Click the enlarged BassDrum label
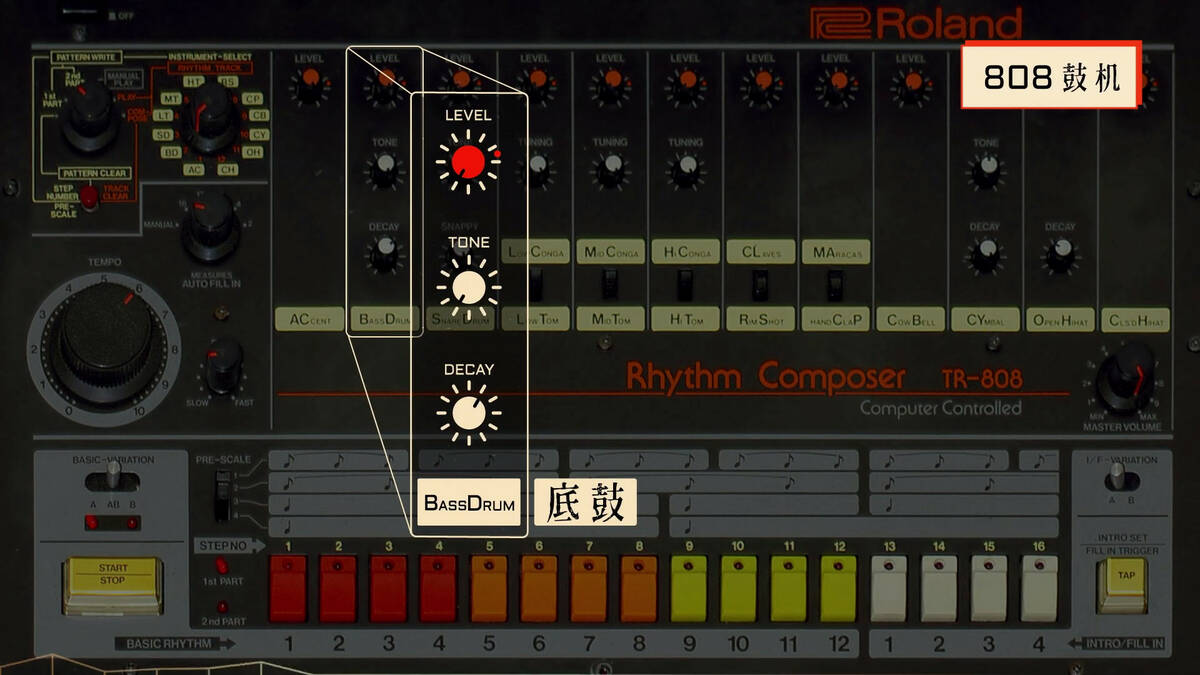This screenshot has width=1200, height=675. (x=469, y=503)
